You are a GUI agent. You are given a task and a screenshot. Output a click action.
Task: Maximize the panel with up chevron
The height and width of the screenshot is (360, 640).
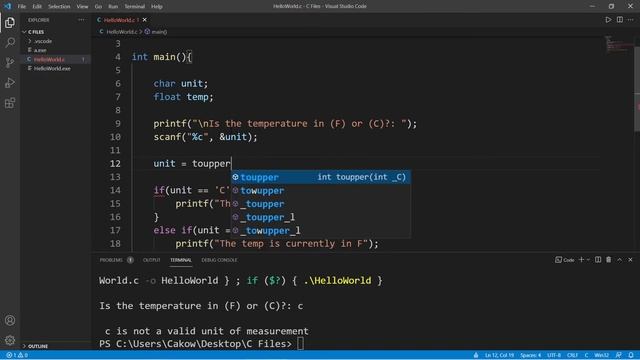[x=620, y=260]
